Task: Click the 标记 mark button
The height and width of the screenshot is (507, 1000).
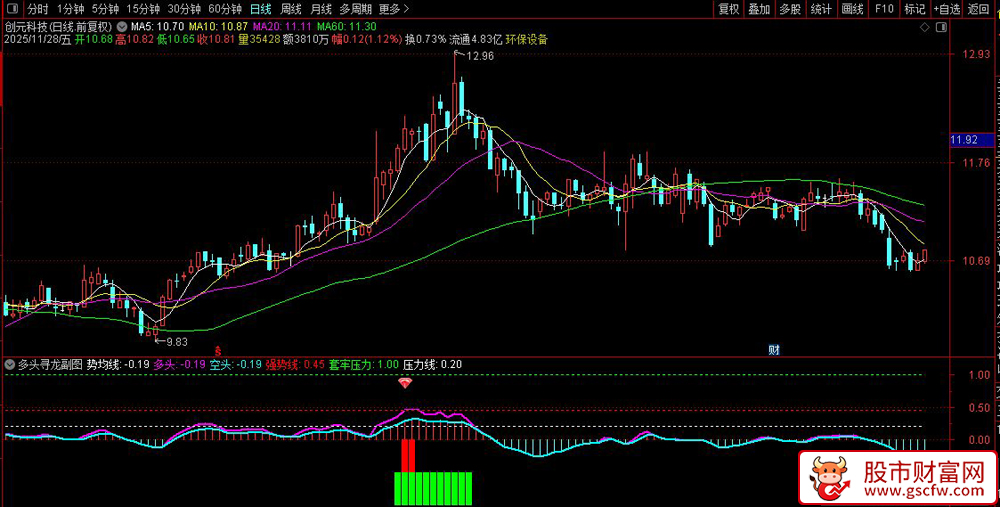Action: pos(915,9)
